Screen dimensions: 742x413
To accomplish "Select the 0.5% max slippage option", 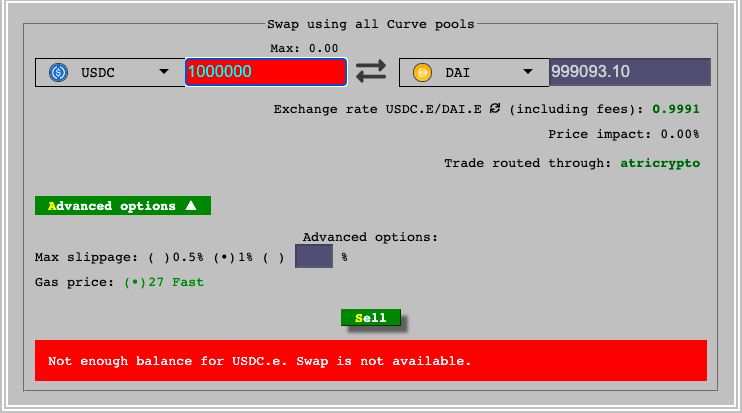I will pyautogui.click(x=157, y=257).
